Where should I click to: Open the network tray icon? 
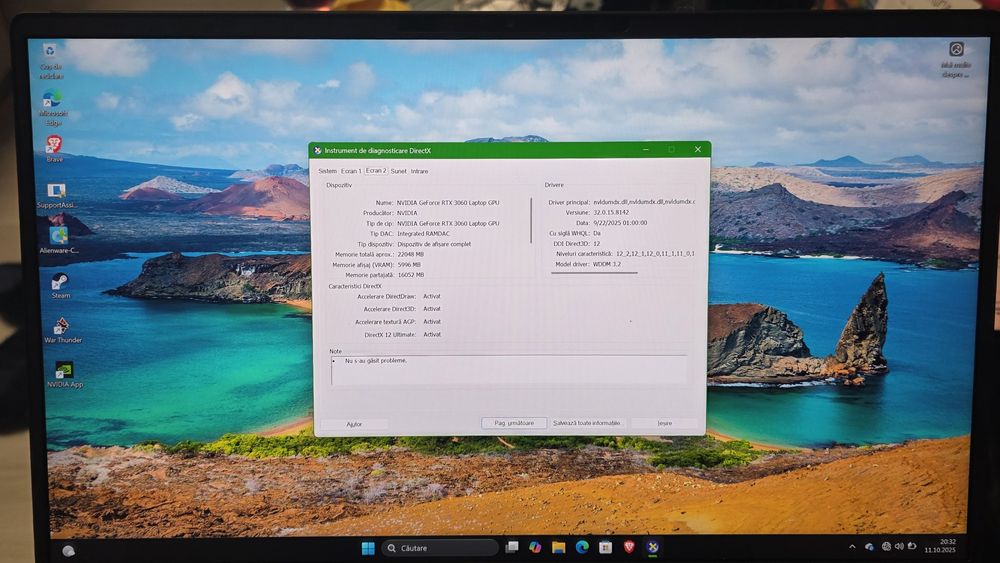pos(886,546)
